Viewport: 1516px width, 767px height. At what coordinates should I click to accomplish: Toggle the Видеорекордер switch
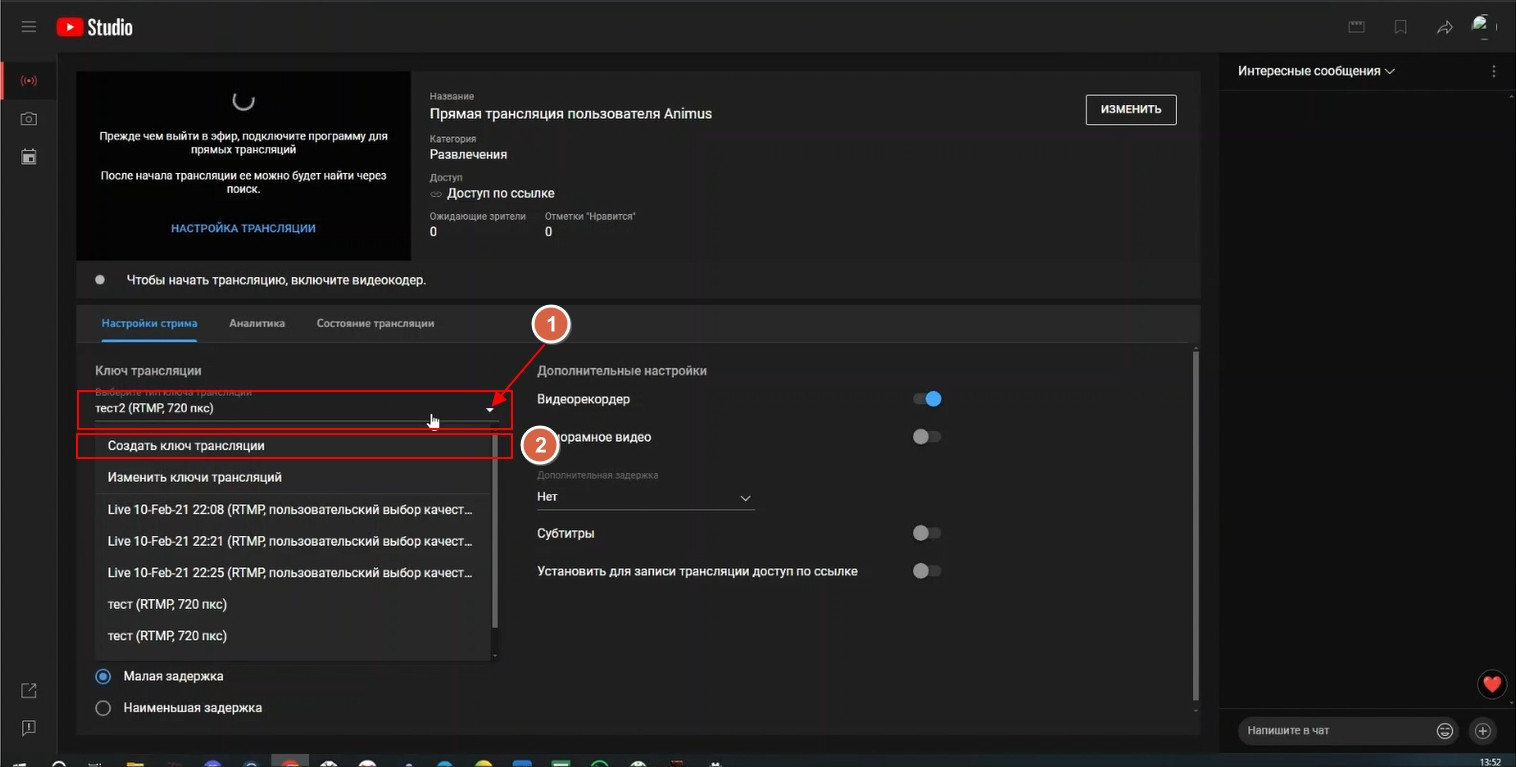coord(927,399)
